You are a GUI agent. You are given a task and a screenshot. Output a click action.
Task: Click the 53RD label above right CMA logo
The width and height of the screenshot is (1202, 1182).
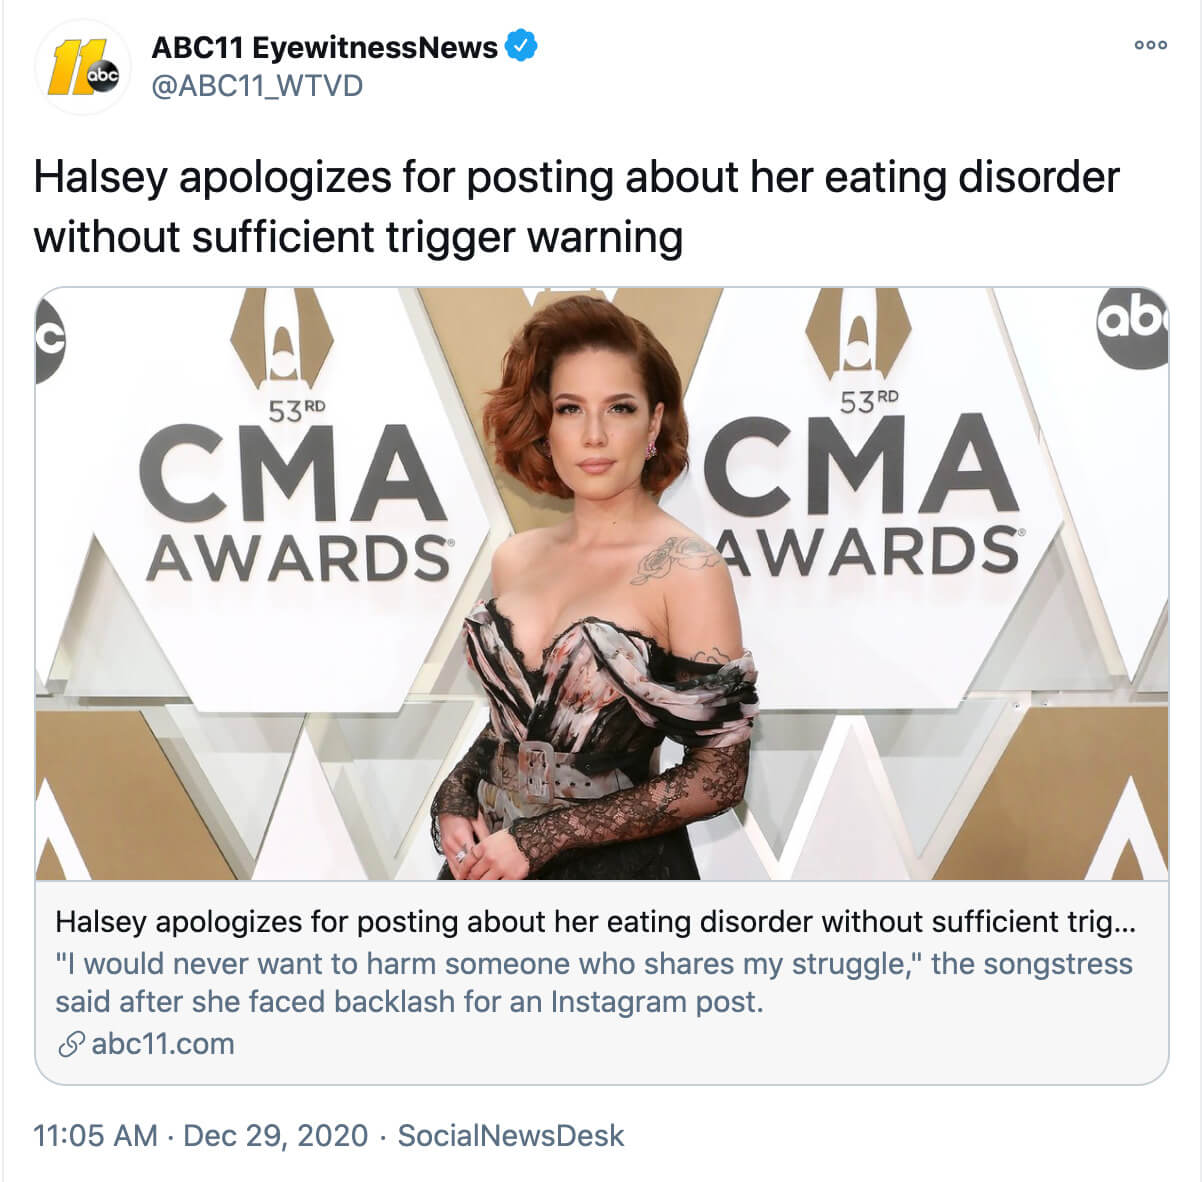coord(868,402)
